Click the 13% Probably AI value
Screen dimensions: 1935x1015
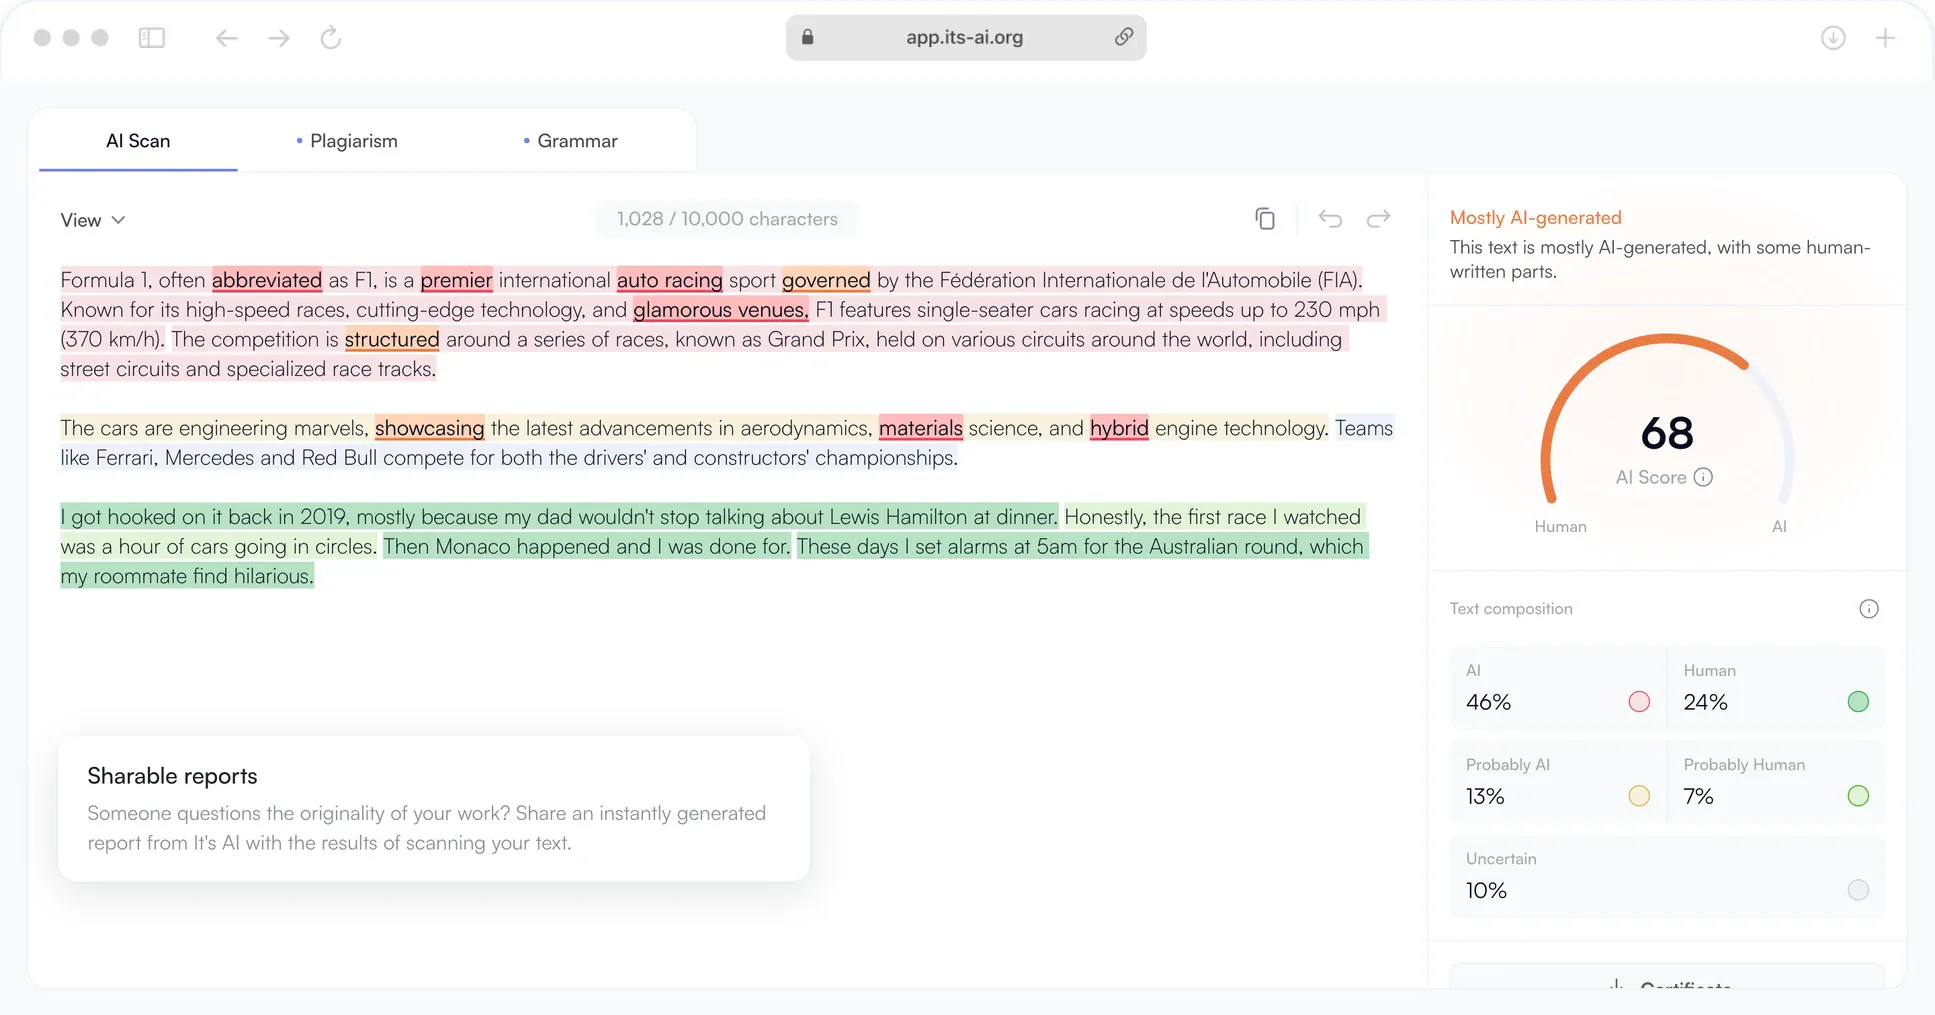[1485, 796]
